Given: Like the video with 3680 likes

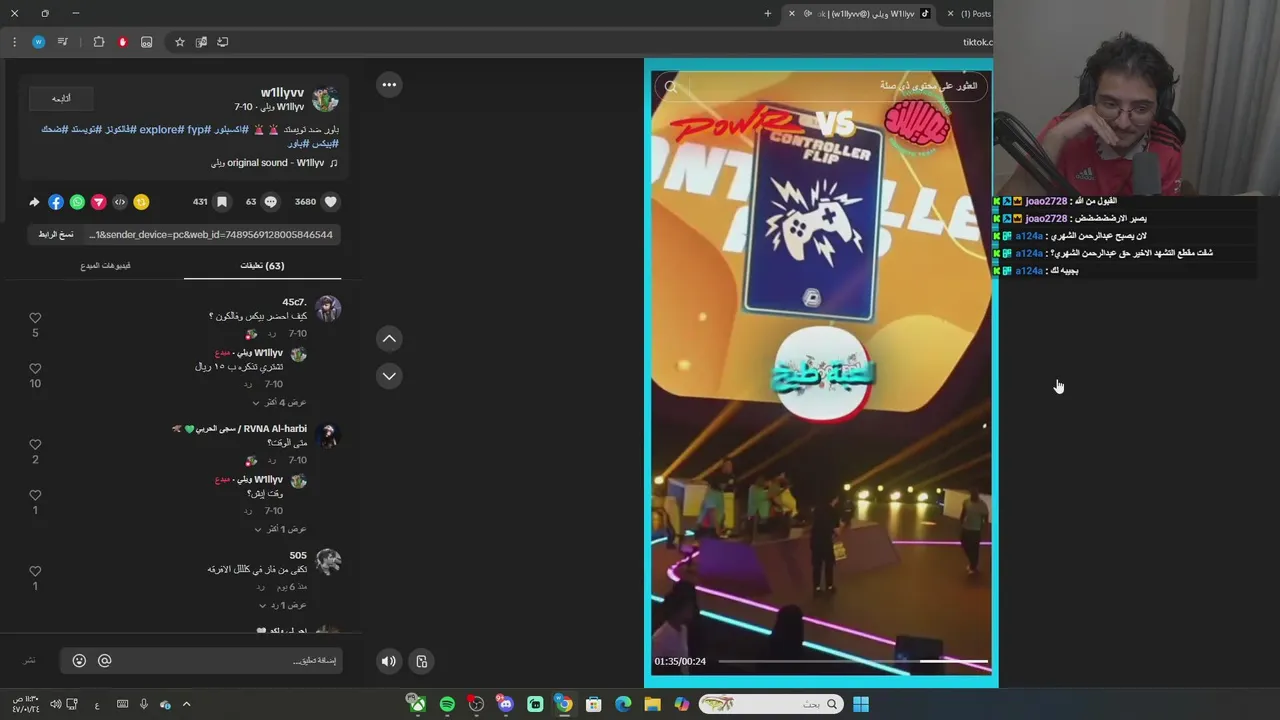Looking at the screenshot, I should tap(331, 202).
